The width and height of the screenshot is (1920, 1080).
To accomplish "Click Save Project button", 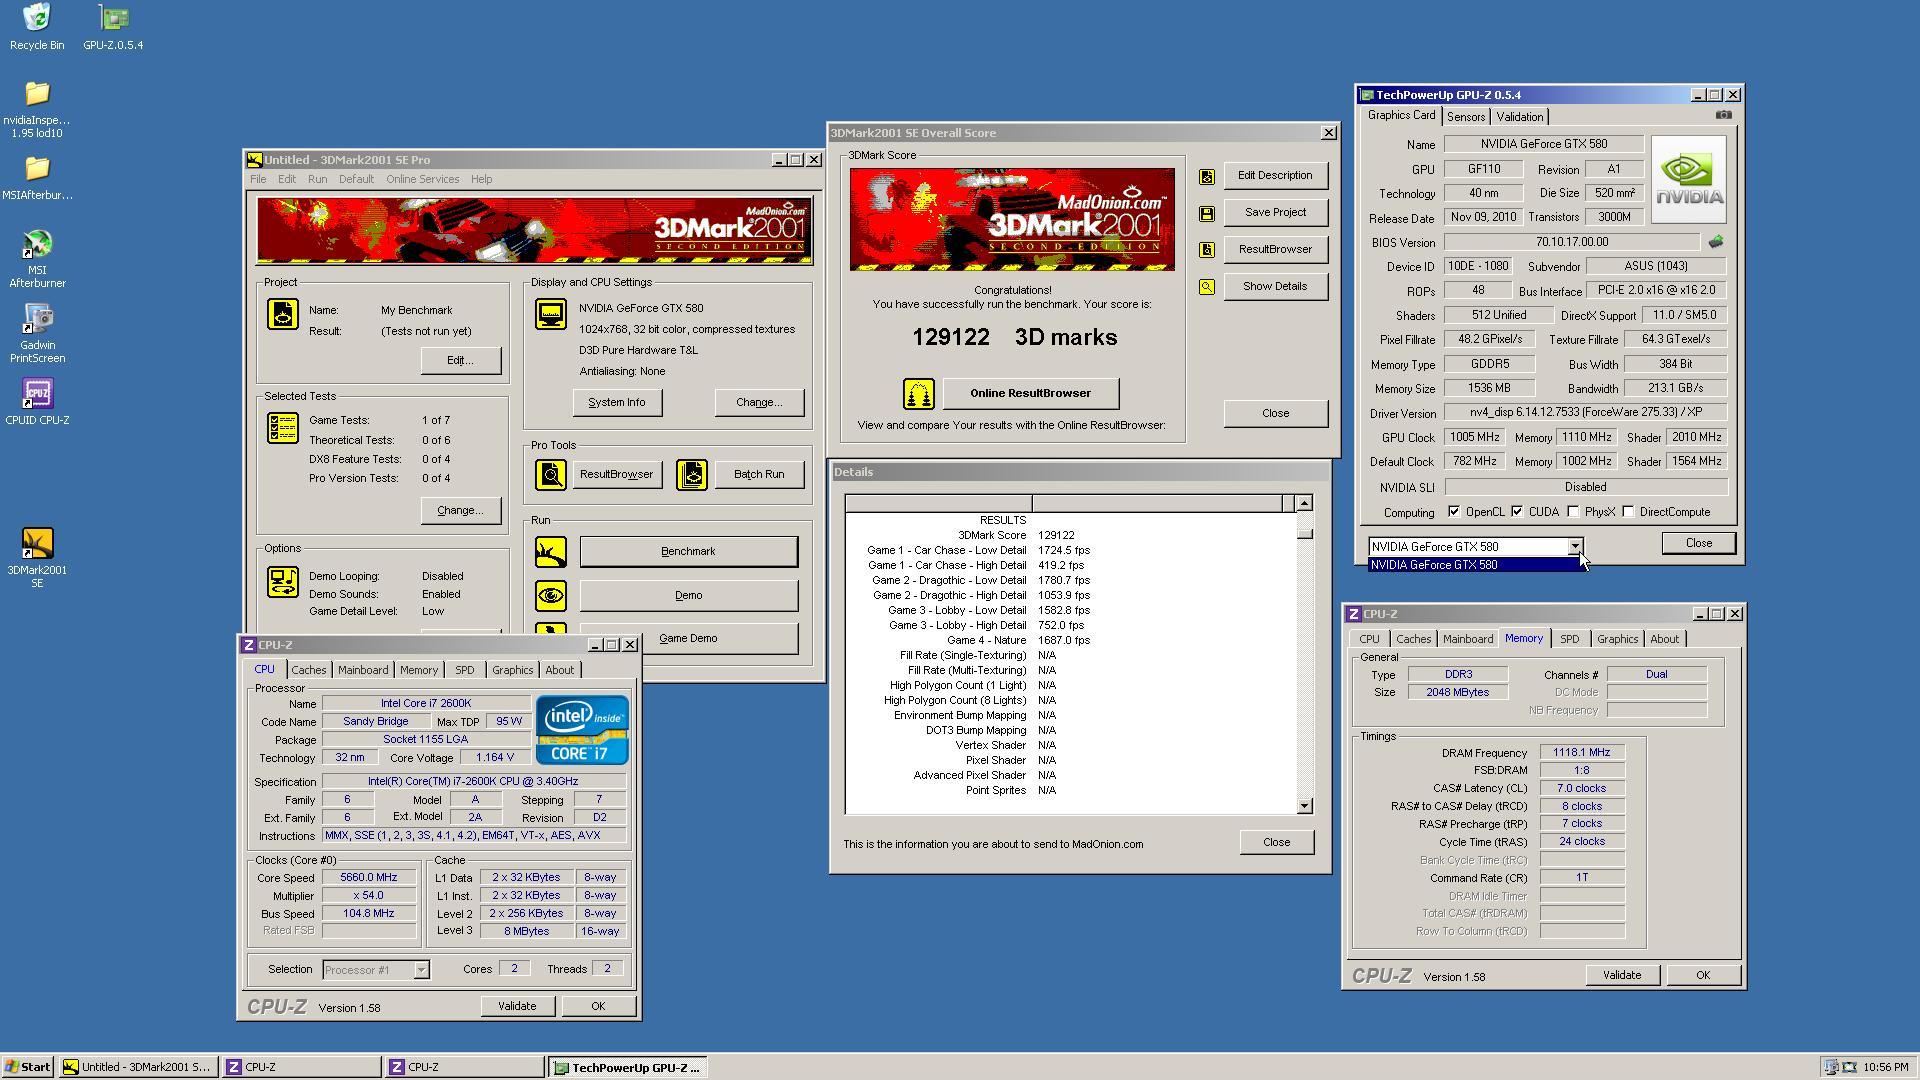I will (x=1275, y=212).
